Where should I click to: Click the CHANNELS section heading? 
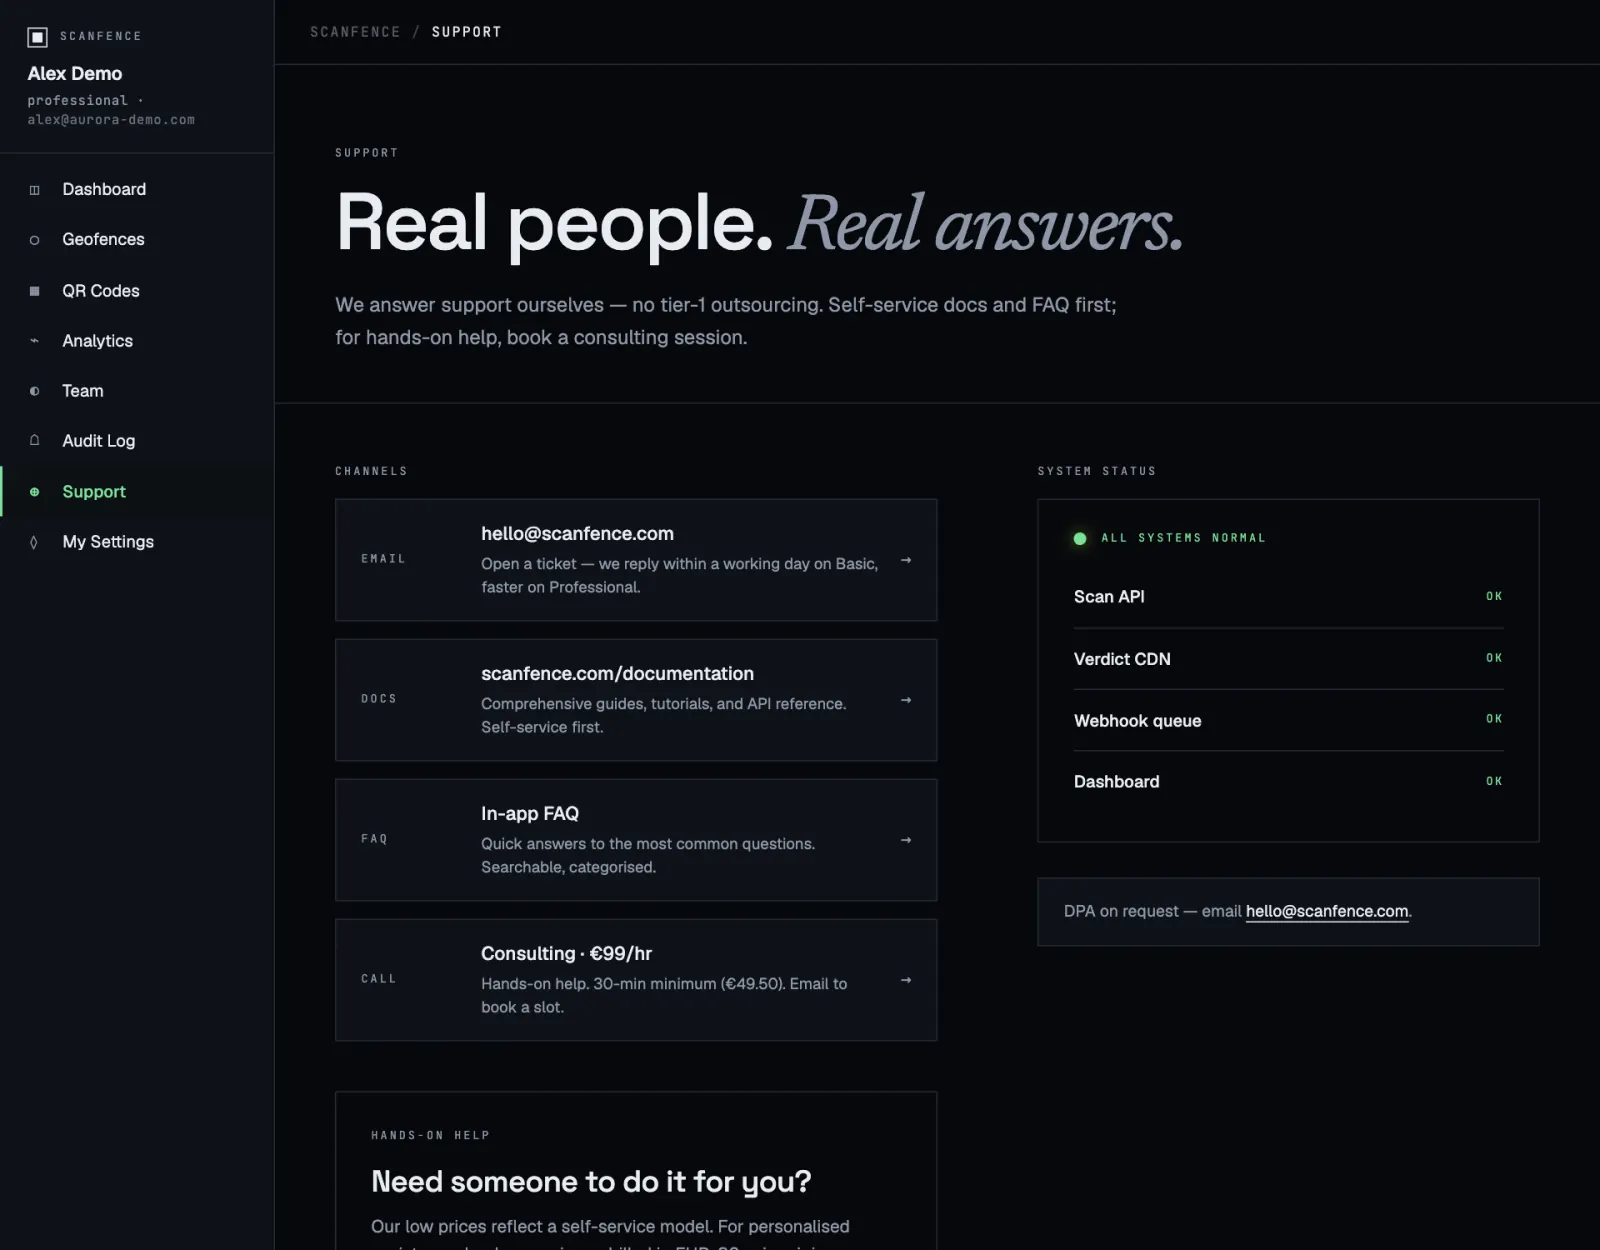pos(371,471)
